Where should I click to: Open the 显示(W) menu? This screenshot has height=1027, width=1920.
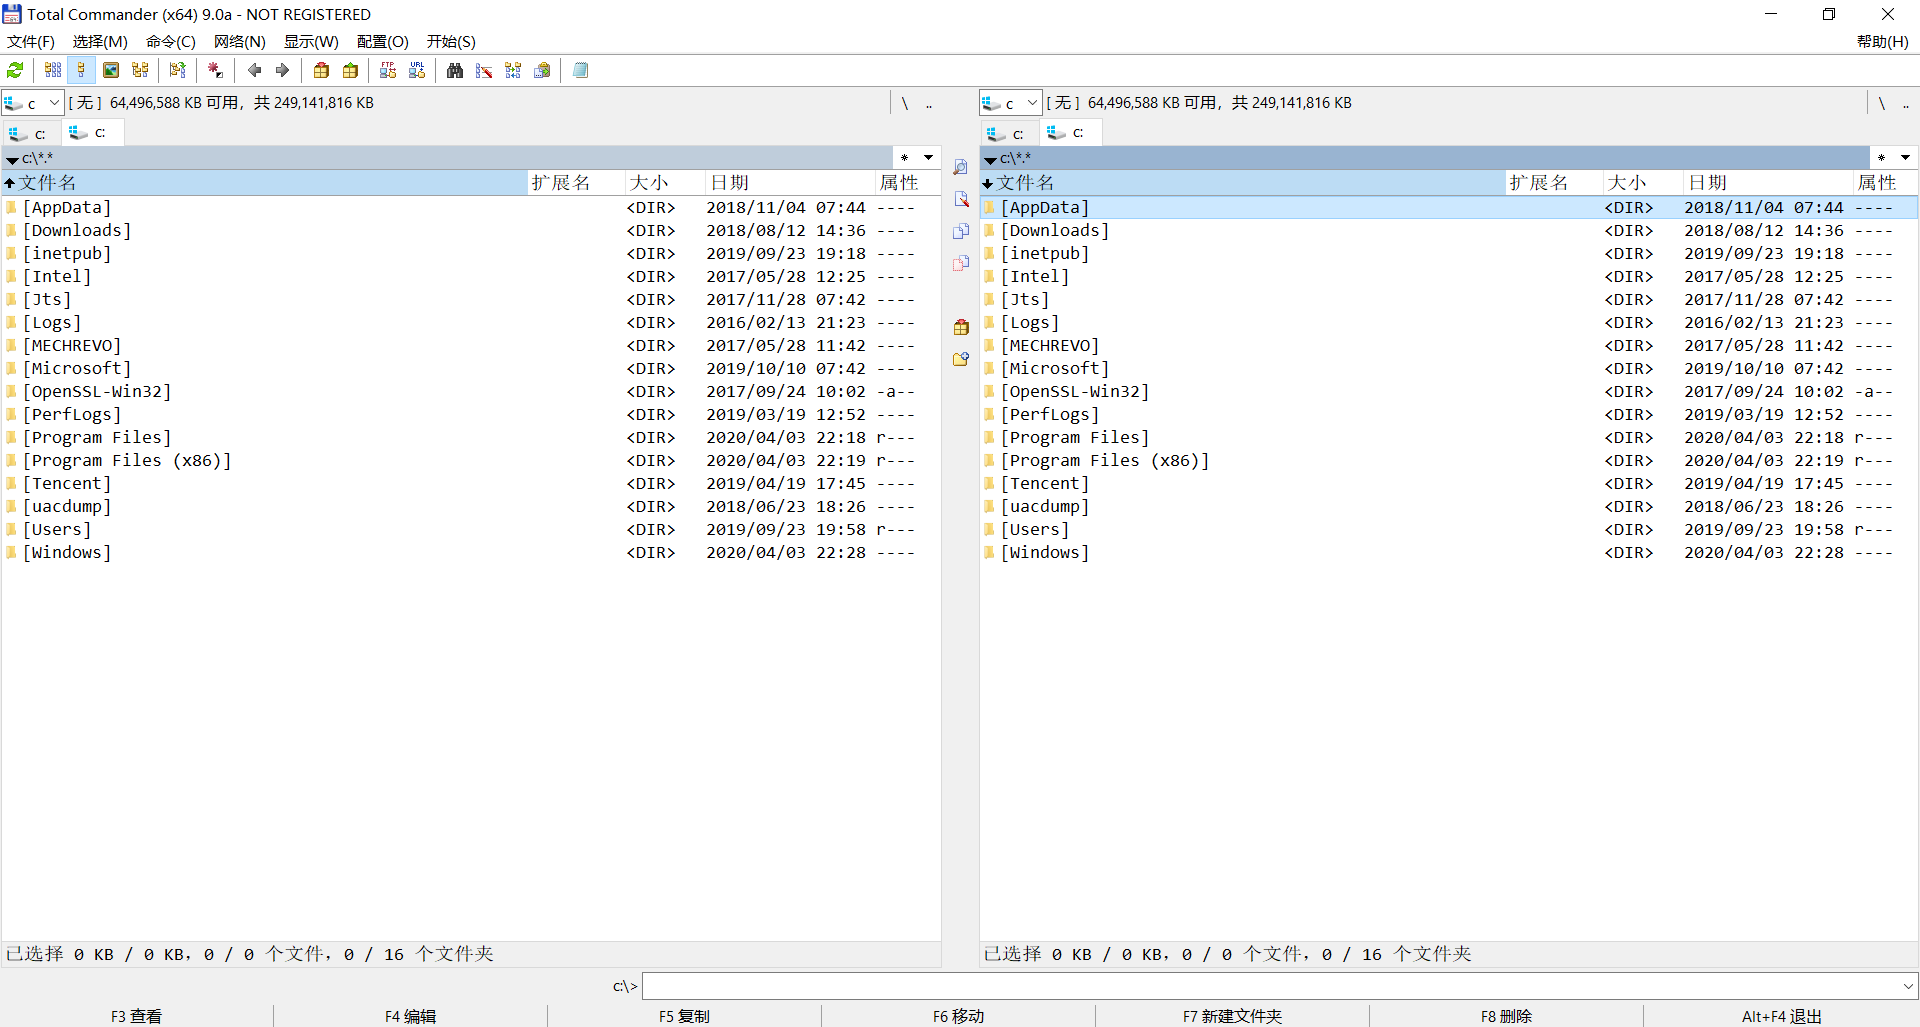(311, 42)
